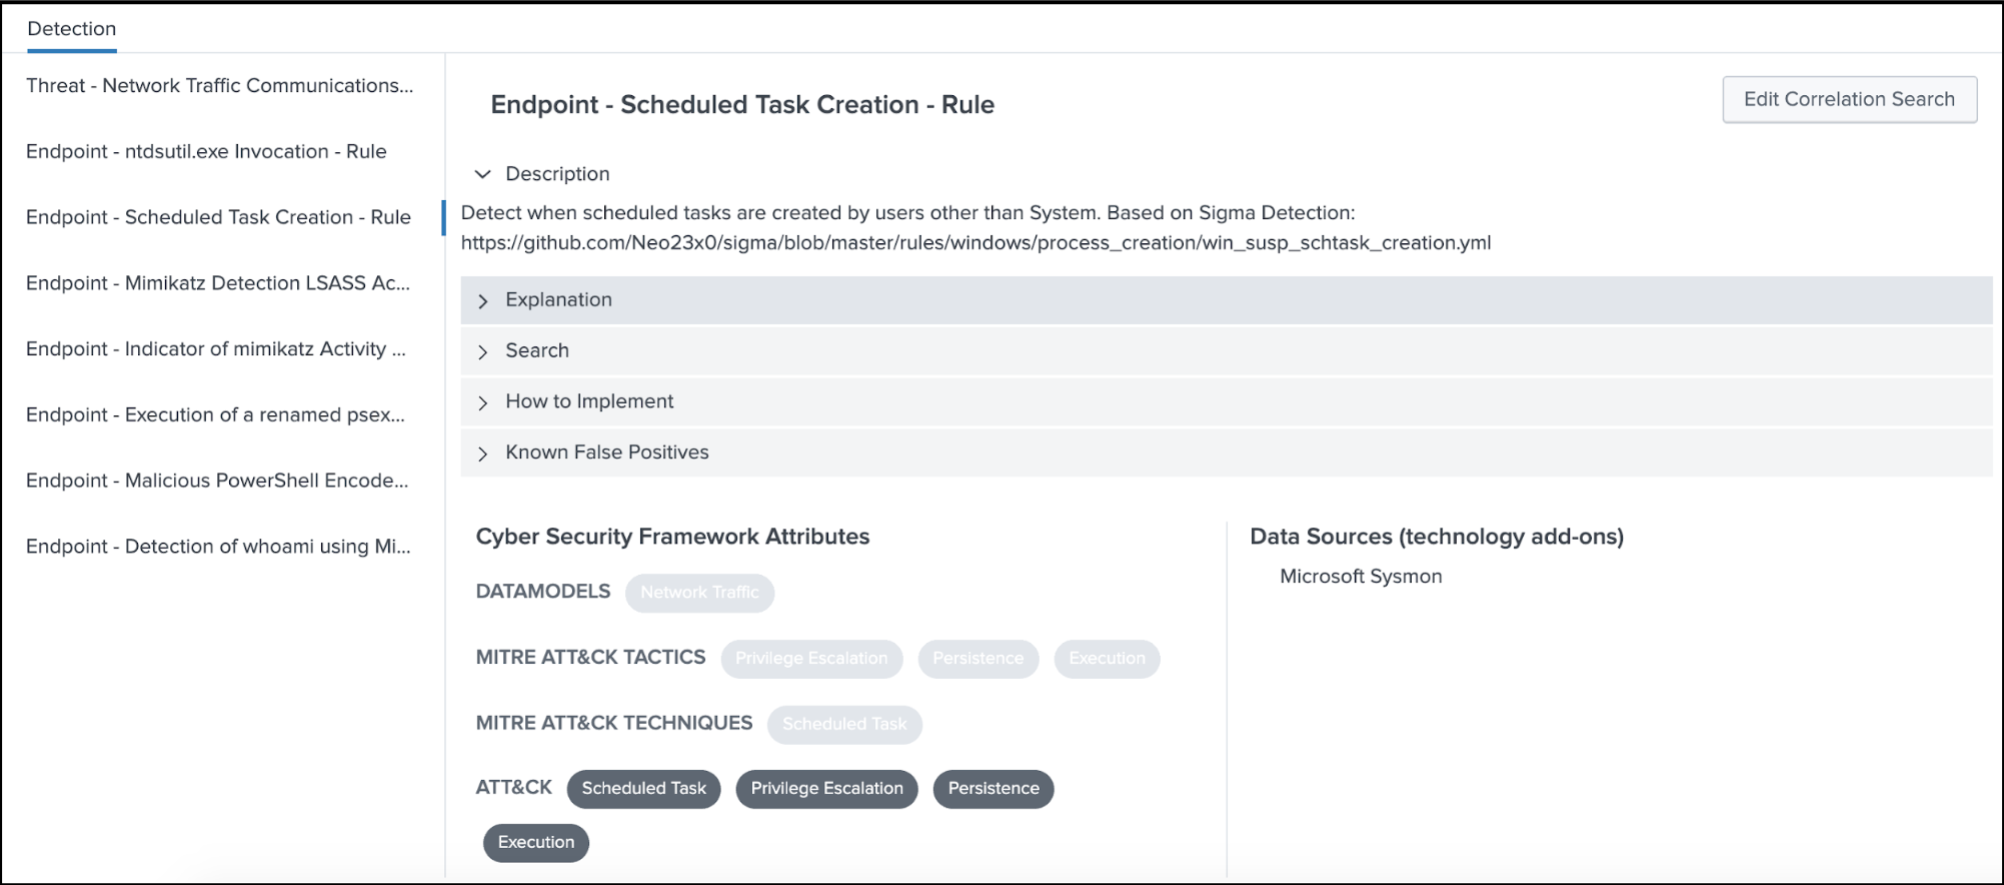Click the DATAMODELS label
The image size is (2004, 885).
[543, 591]
